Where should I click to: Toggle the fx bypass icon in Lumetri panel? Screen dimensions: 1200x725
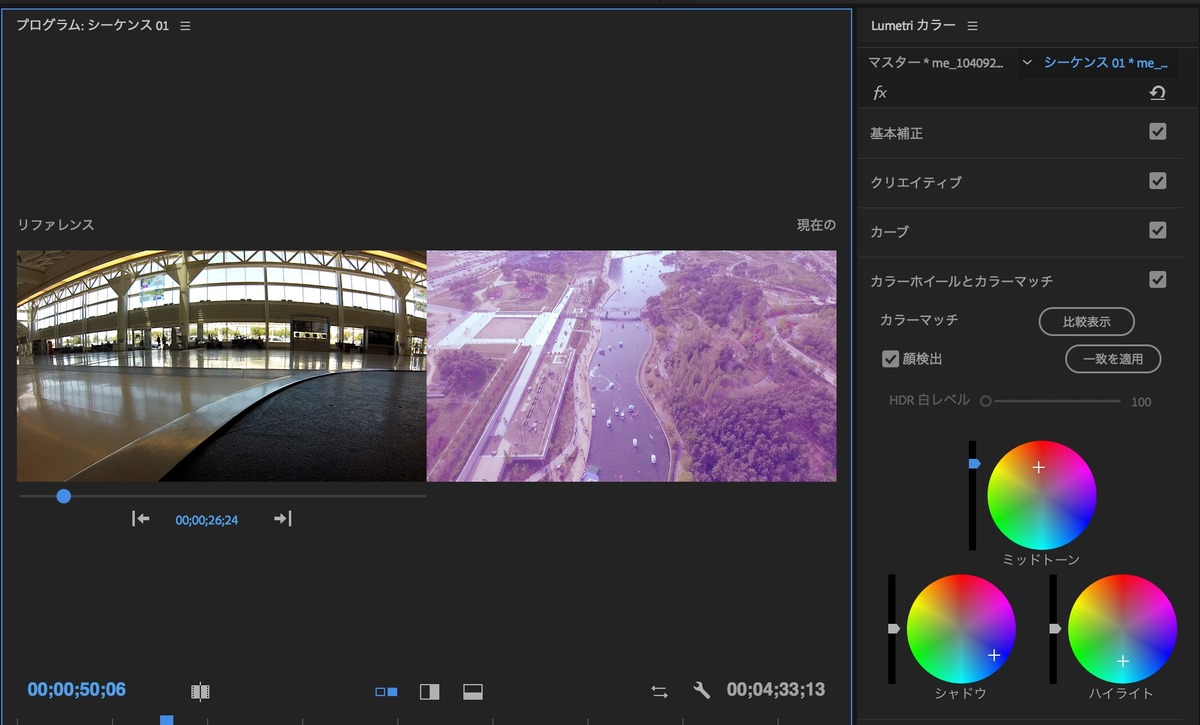click(x=880, y=93)
